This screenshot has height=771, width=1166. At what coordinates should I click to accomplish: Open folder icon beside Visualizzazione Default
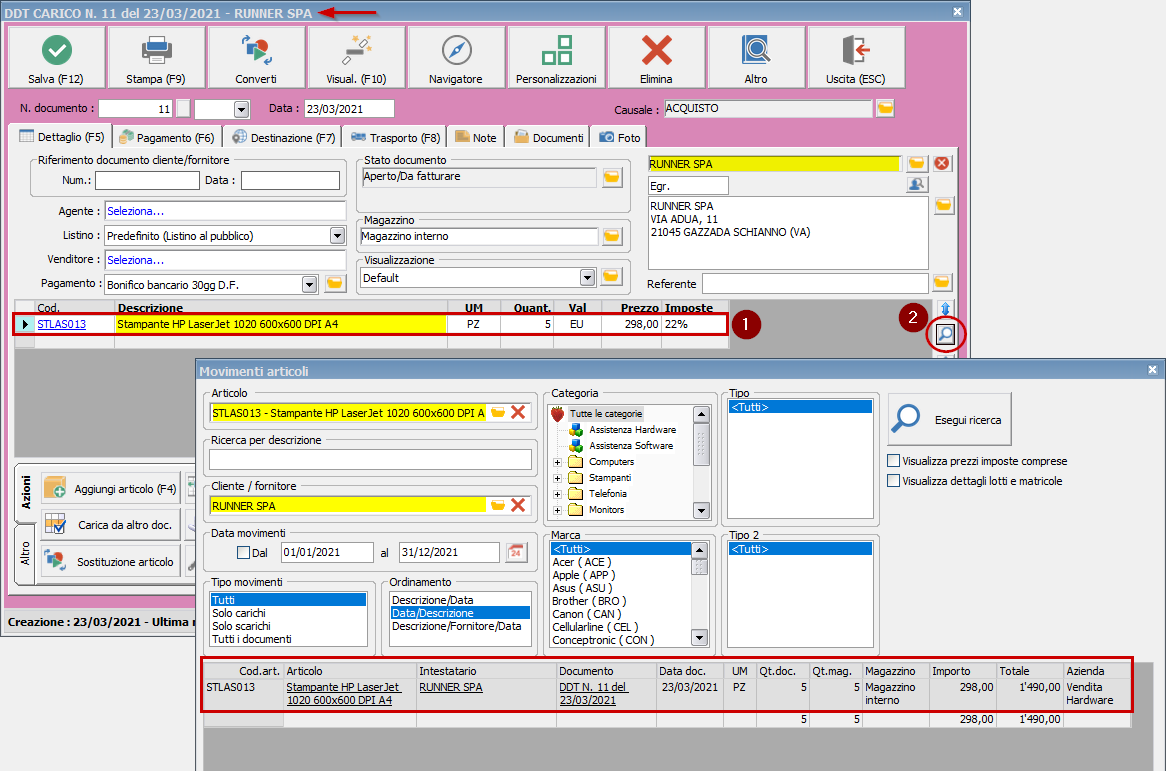pos(611,277)
